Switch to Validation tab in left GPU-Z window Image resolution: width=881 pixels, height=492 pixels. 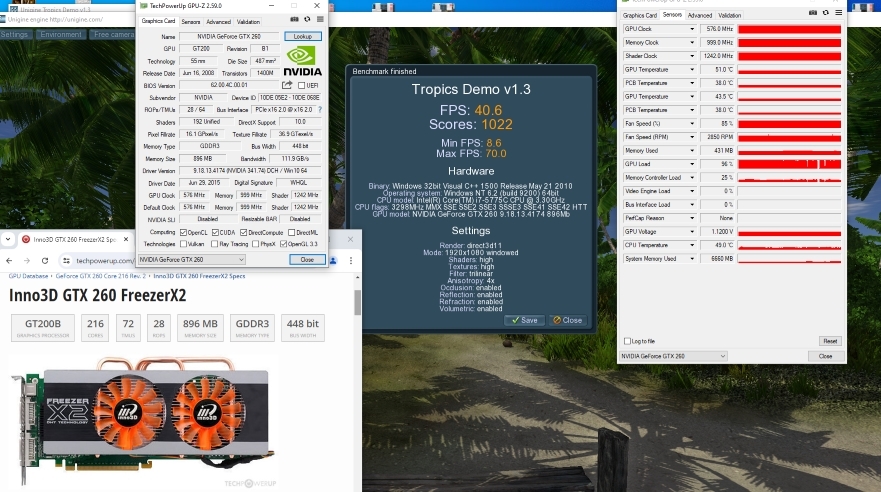coord(248,21)
